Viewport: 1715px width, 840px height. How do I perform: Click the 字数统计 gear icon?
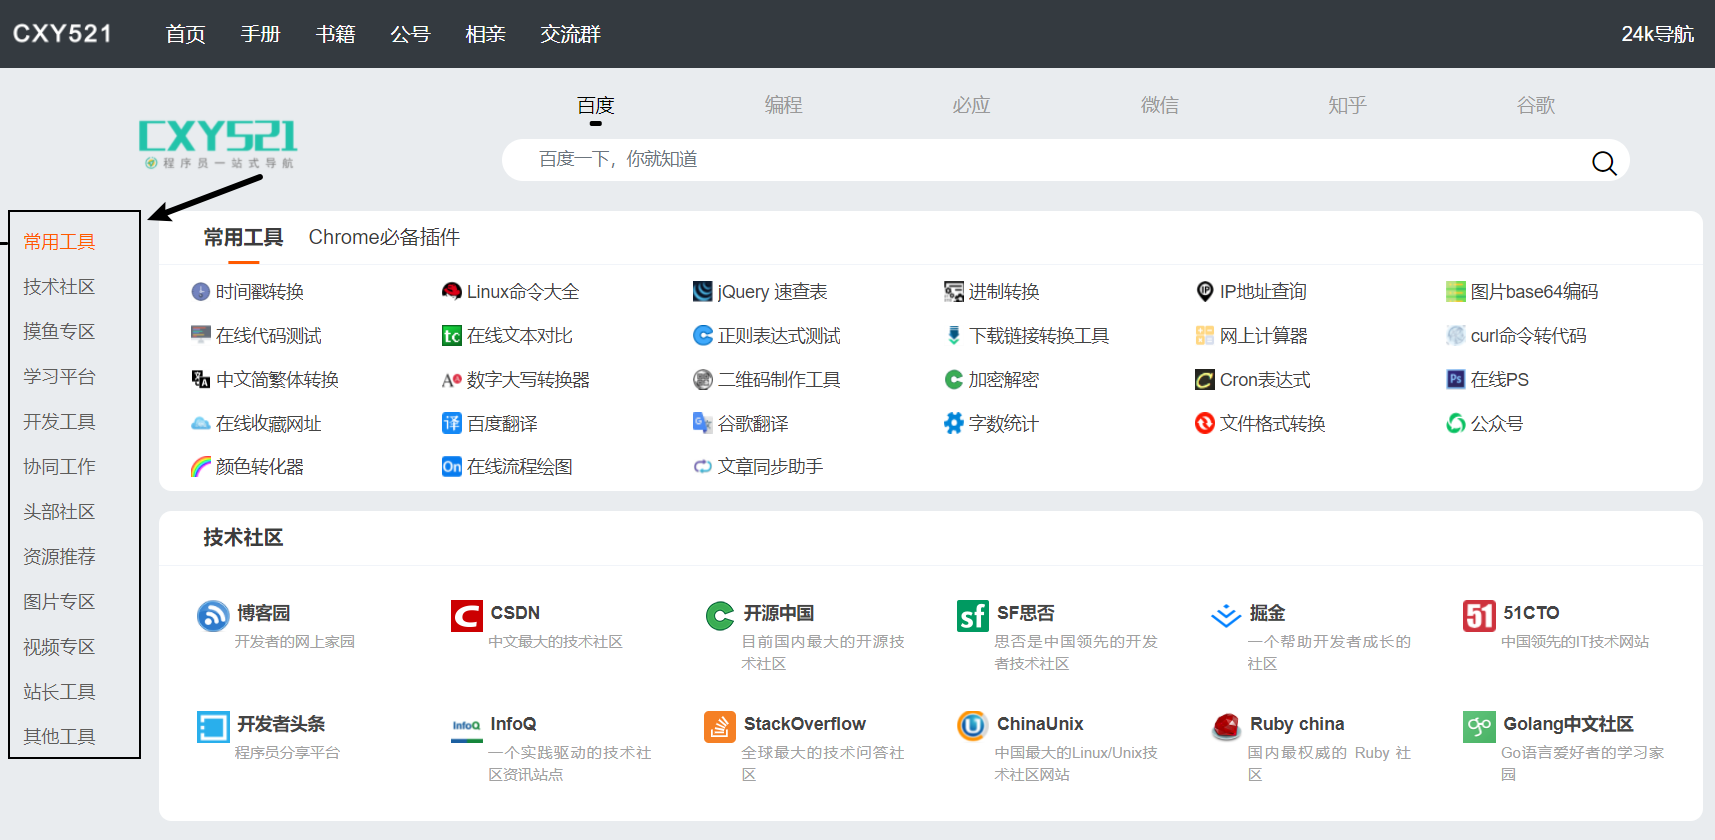tap(954, 424)
